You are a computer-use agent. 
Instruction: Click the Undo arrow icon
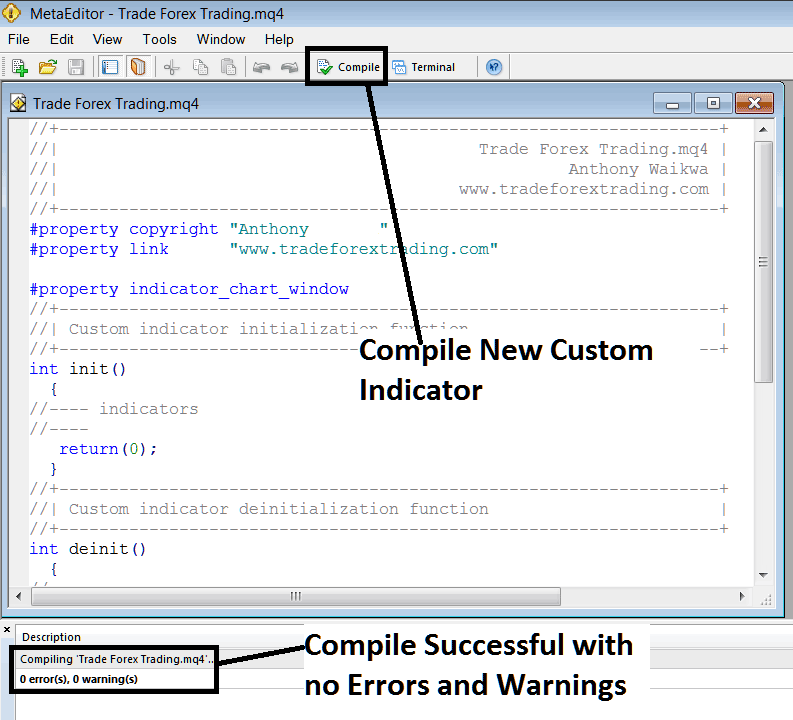point(261,67)
